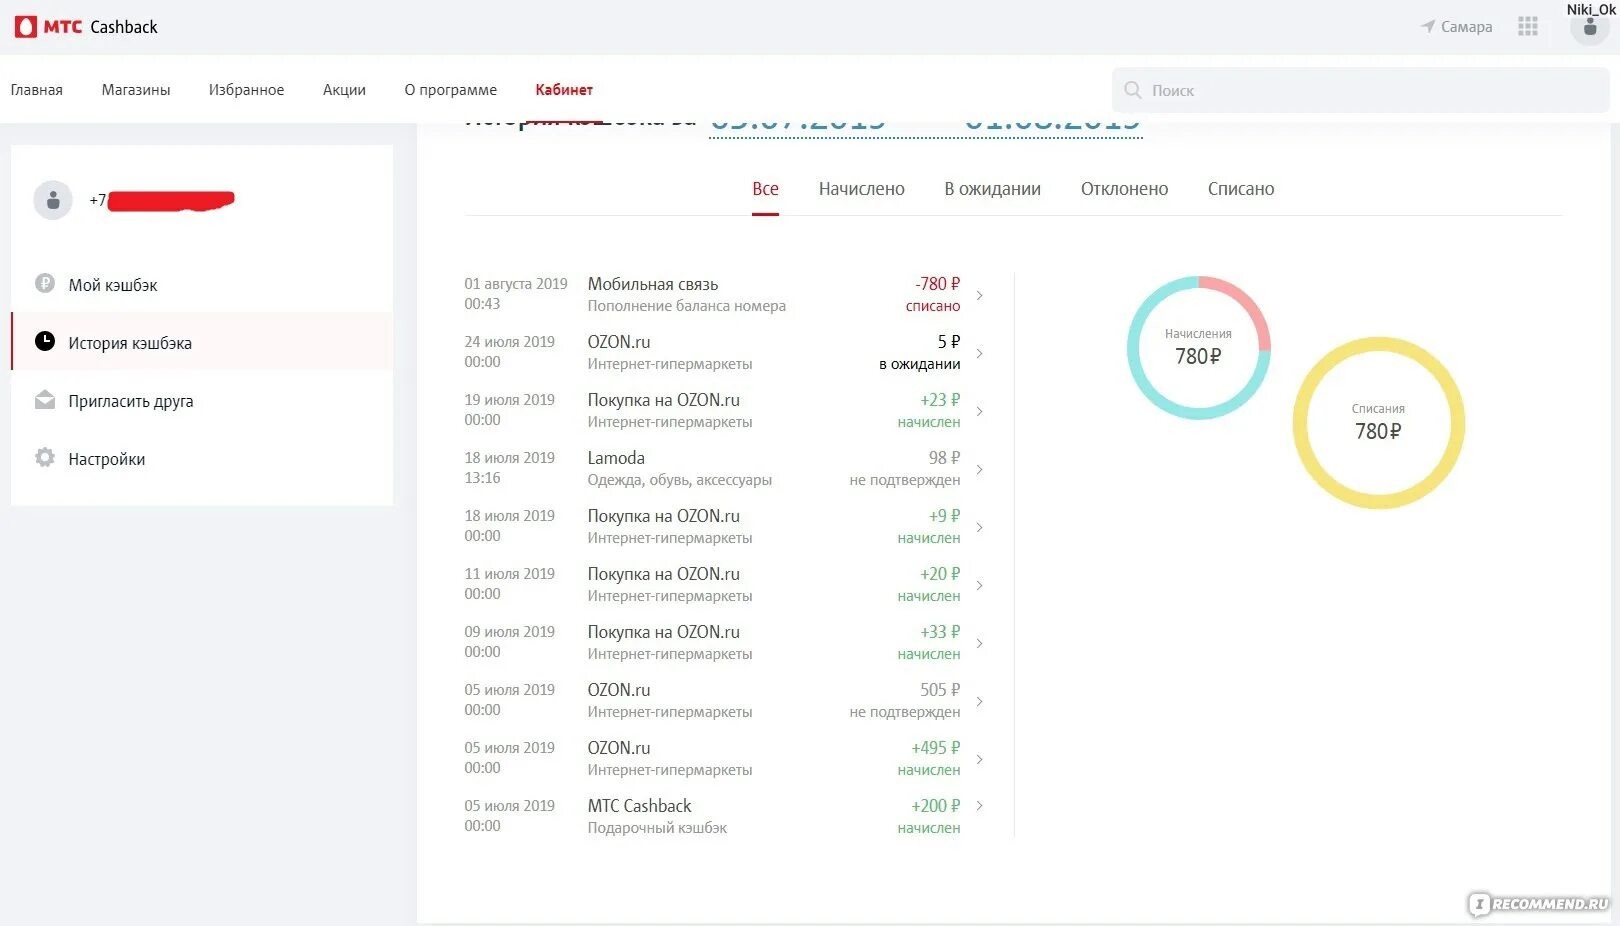Click the +200 ₽ amount
The height and width of the screenshot is (926, 1620).
[x=936, y=806]
